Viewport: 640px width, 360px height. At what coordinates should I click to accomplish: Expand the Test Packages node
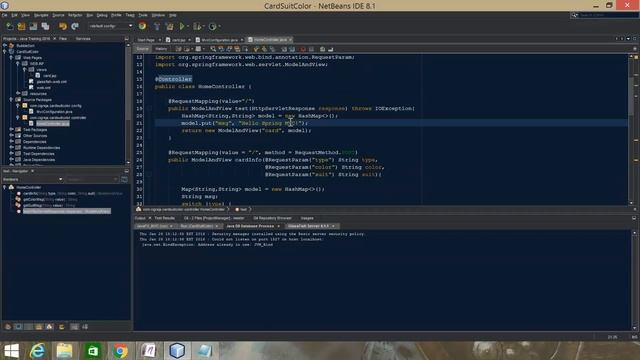11,130
